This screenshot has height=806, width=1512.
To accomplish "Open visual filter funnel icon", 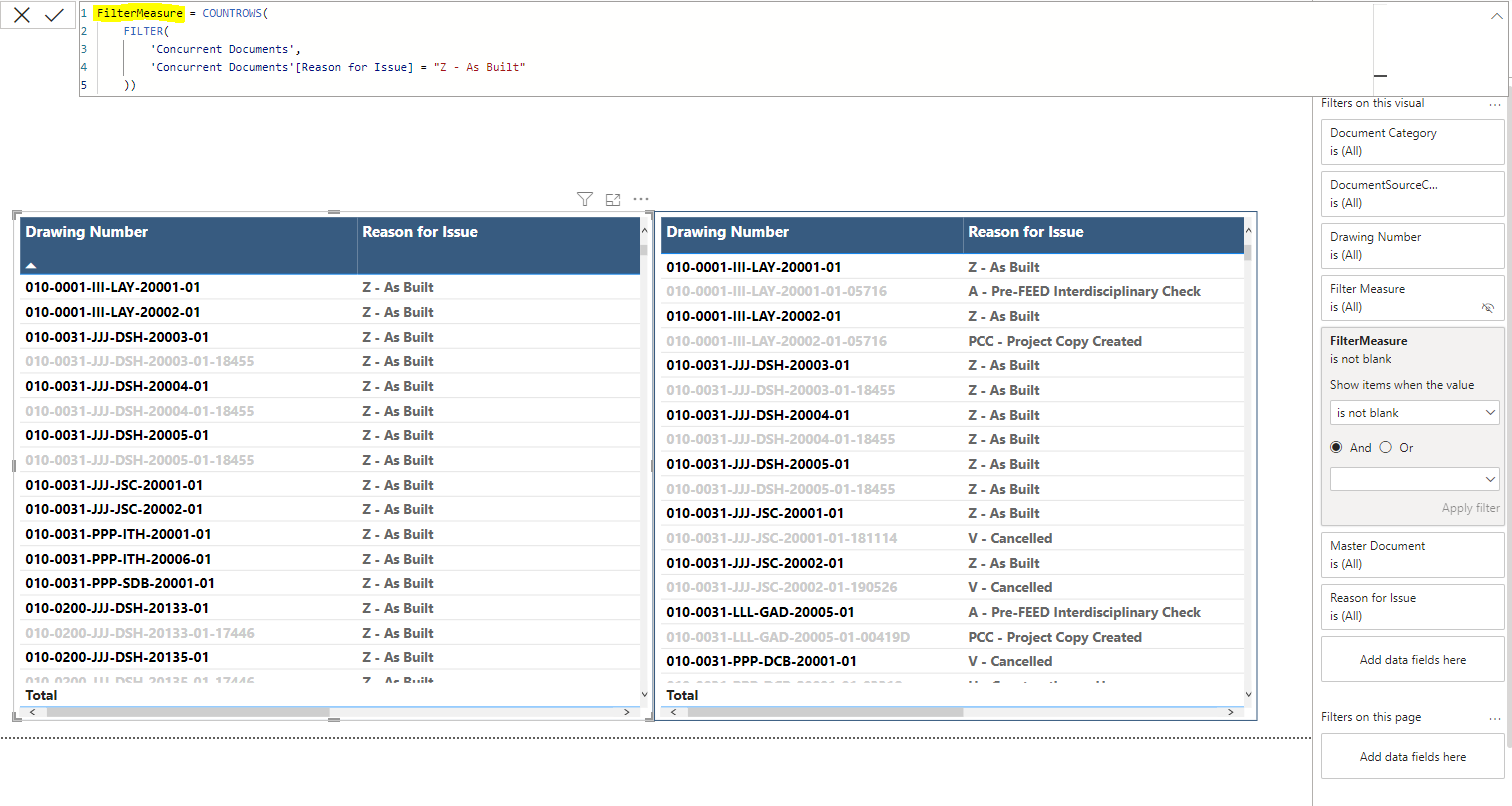I will tap(585, 200).
